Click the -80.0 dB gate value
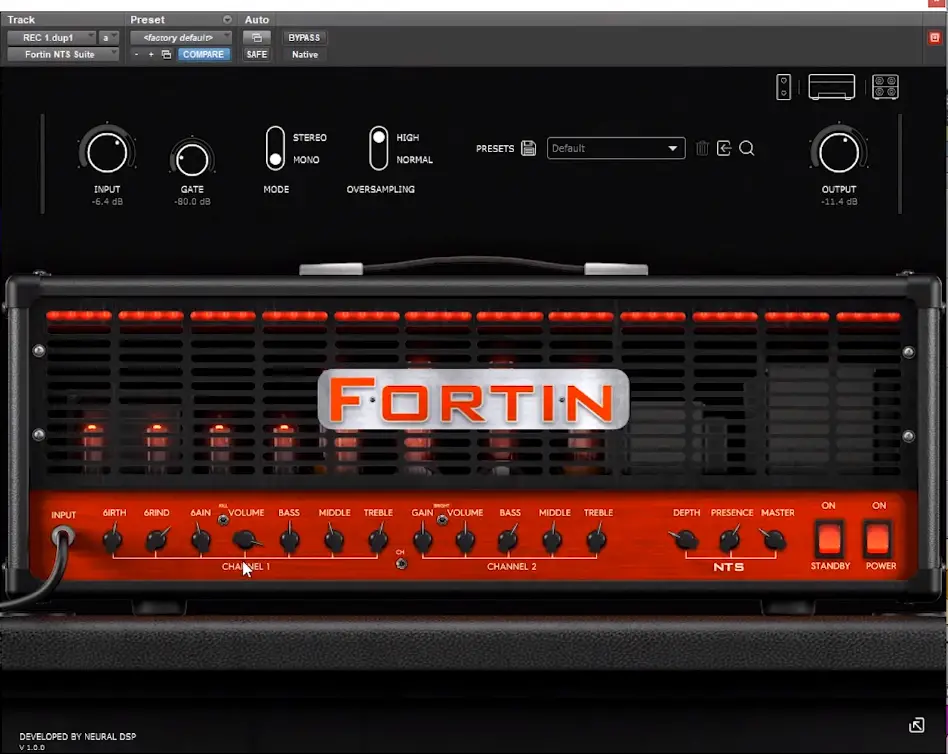 pos(192,202)
